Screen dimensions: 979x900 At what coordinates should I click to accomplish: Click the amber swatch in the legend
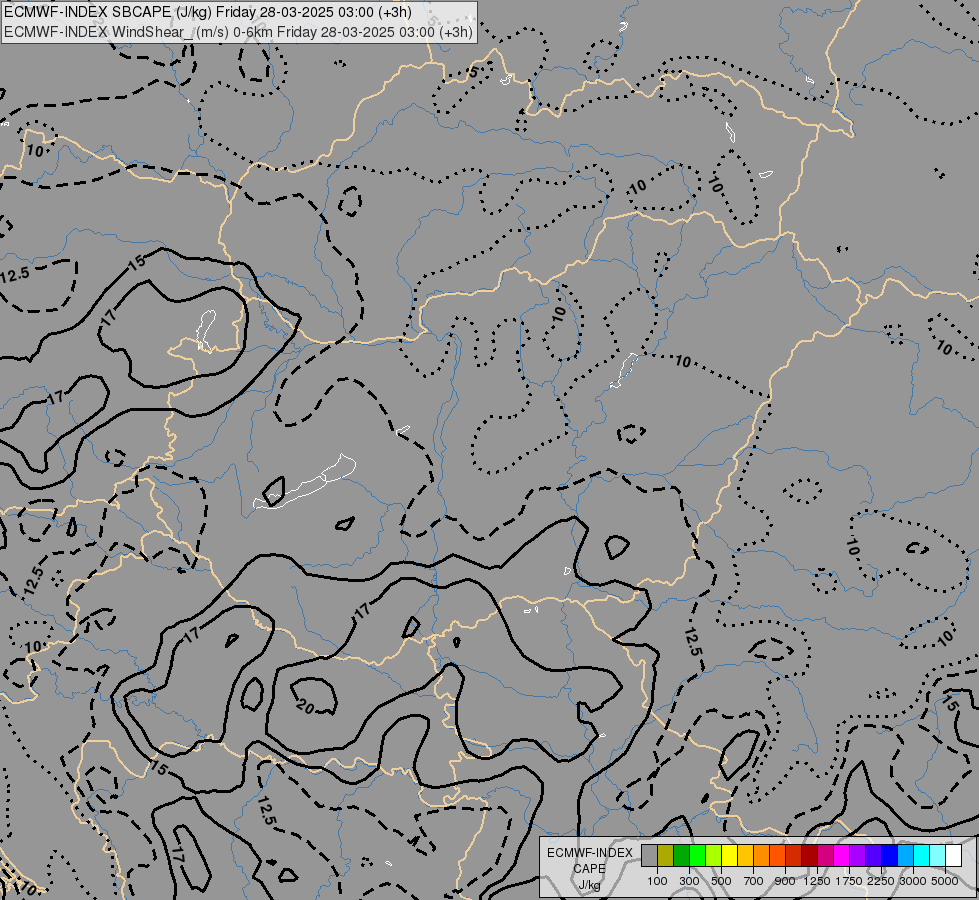tap(745, 855)
